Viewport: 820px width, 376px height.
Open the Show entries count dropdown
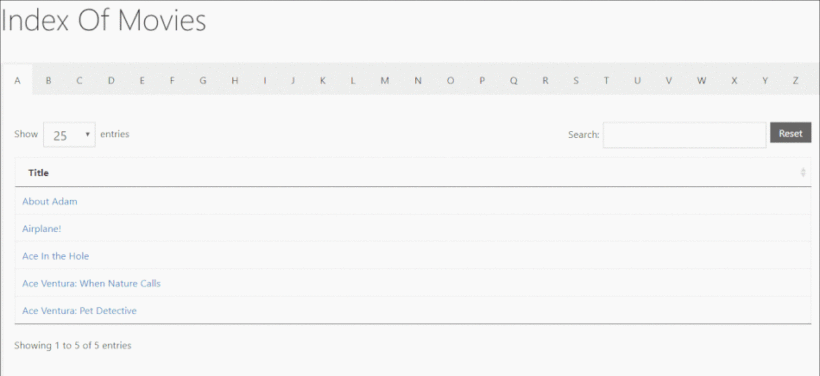coord(69,135)
